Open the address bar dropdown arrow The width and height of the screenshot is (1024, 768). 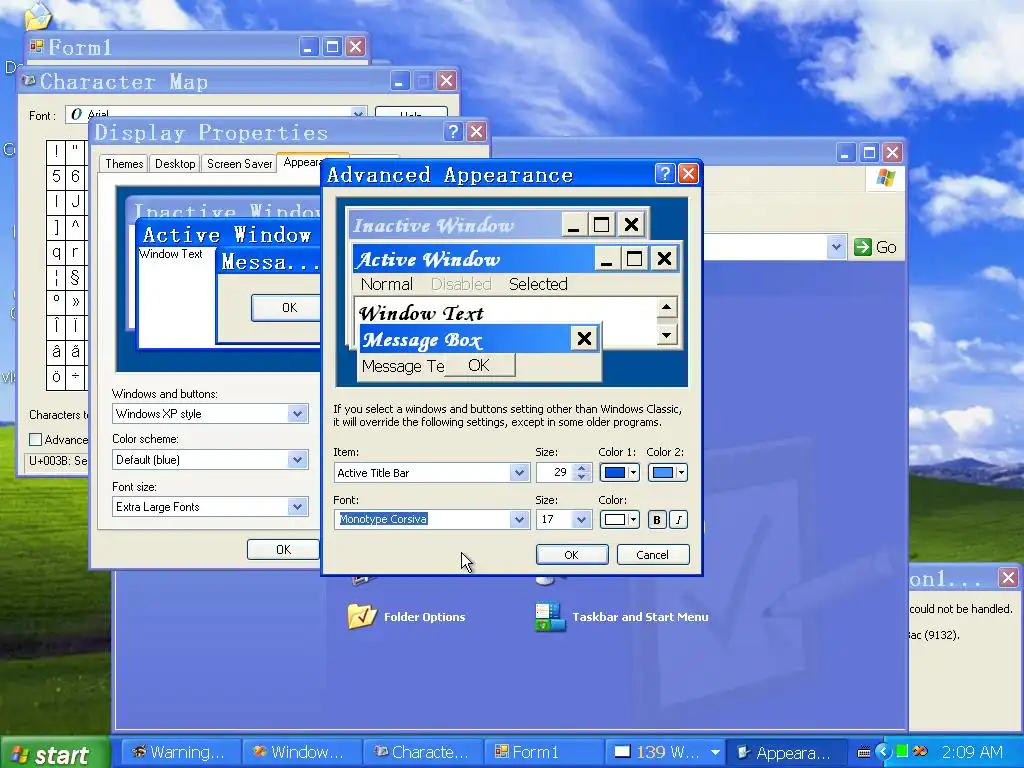(x=836, y=248)
